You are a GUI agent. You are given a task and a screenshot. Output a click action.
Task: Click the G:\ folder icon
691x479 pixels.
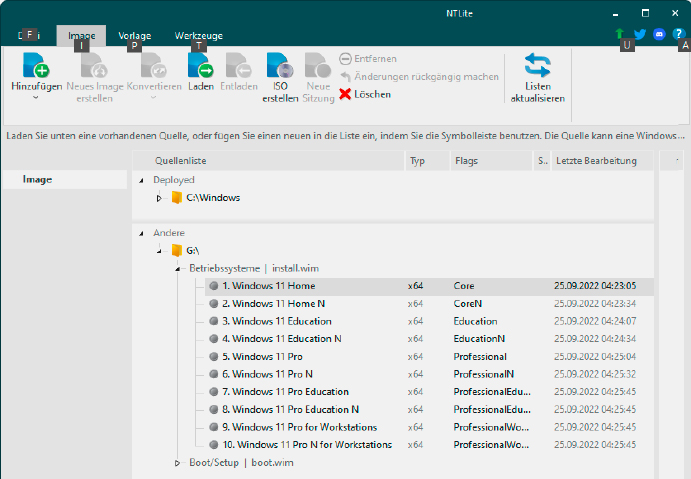[177, 250]
